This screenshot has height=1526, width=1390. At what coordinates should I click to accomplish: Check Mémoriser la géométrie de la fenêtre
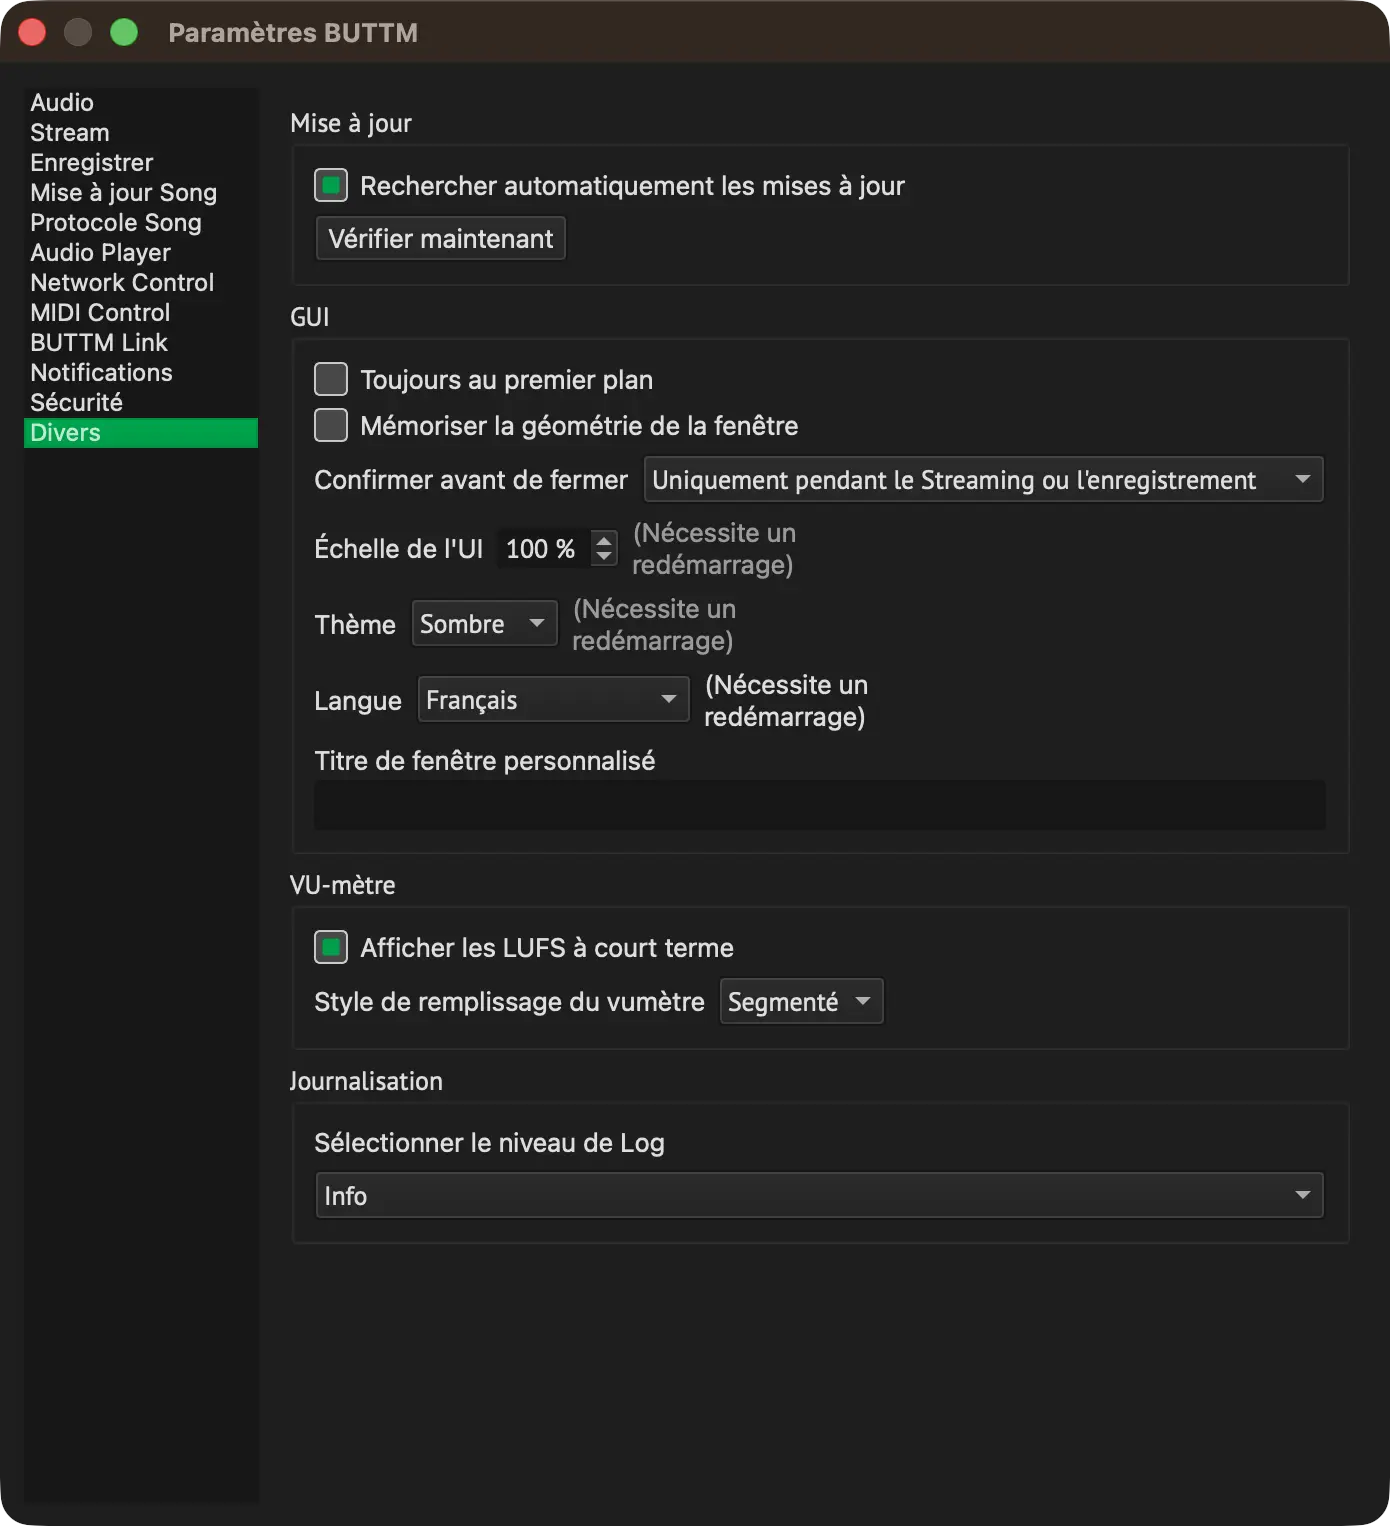[x=331, y=426]
